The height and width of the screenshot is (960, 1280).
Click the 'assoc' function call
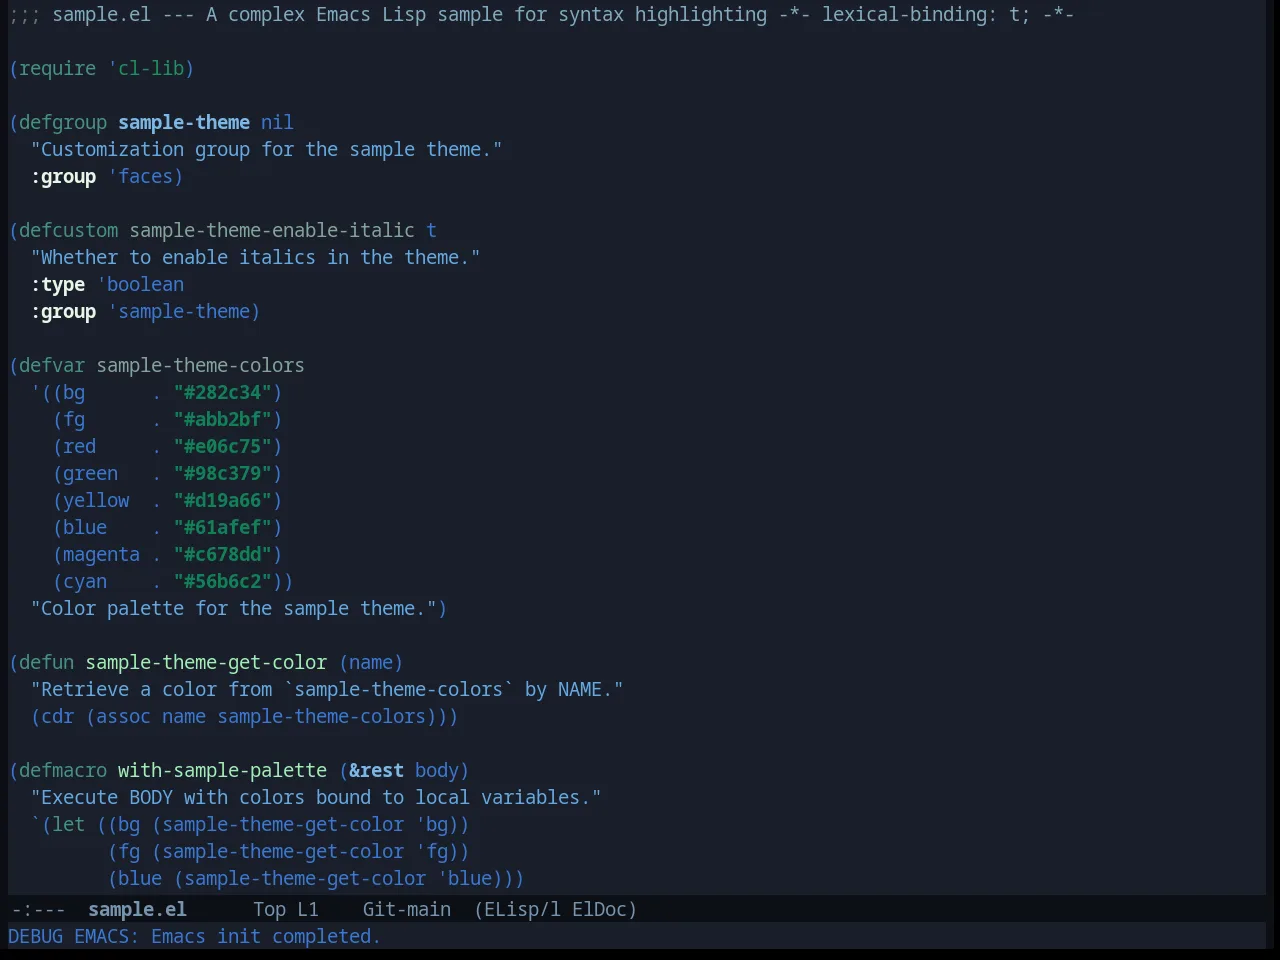coord(124,716)
